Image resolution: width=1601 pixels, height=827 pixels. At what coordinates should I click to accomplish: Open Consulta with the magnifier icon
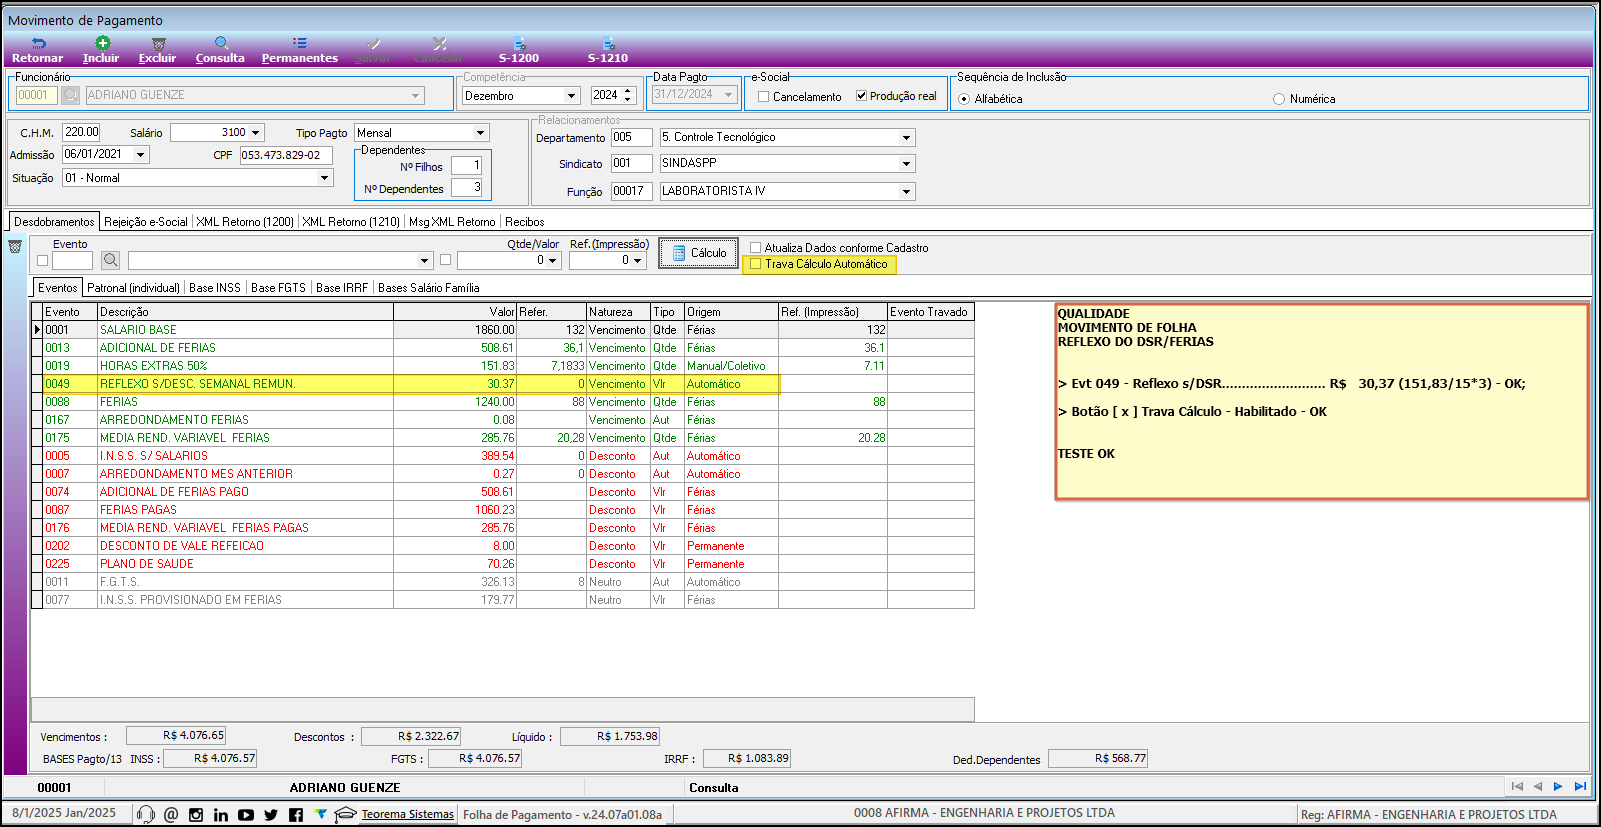point(221,43)
